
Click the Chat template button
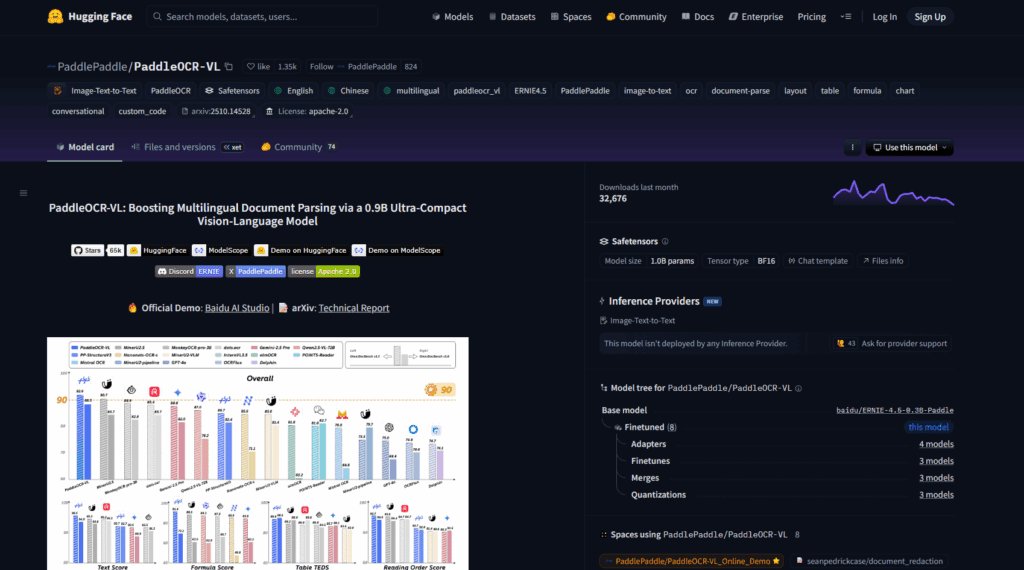[818, 261]
